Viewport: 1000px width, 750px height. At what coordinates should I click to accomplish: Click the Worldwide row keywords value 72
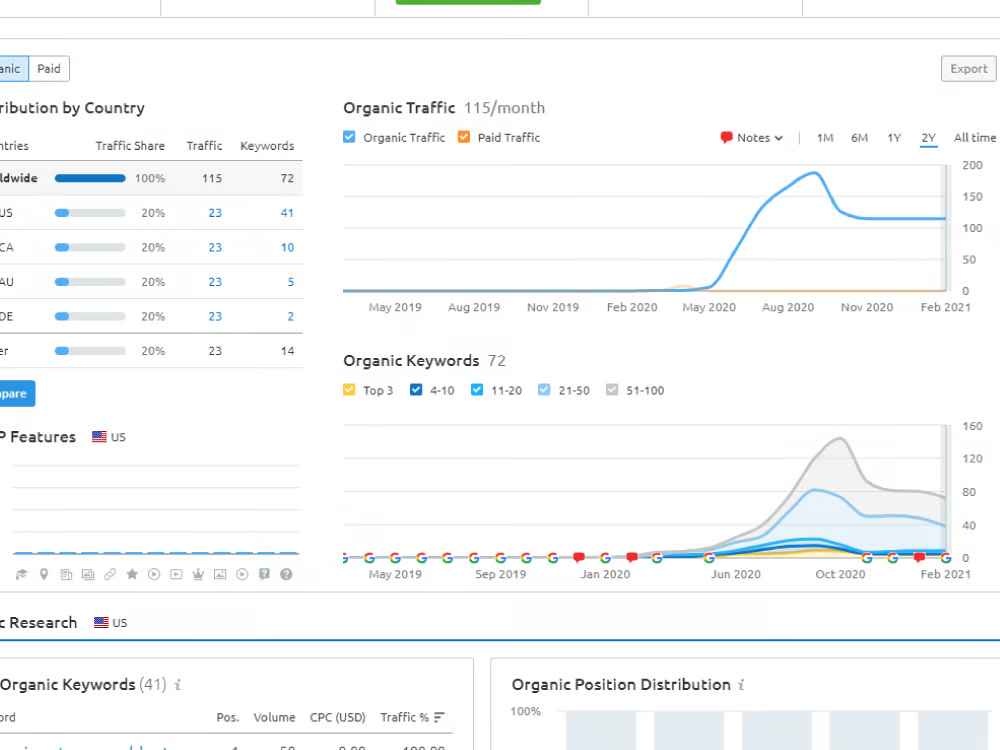click(287, 179)
